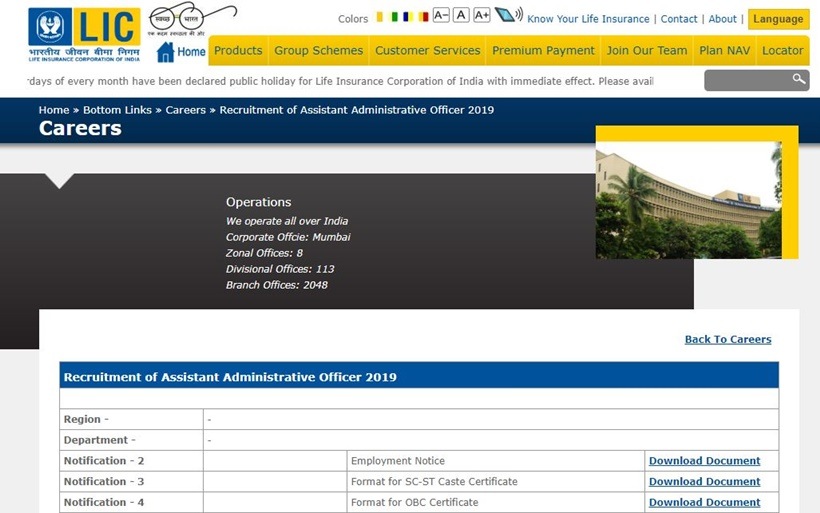Click the scrolling holiday notice text

[x=340, y=82]
